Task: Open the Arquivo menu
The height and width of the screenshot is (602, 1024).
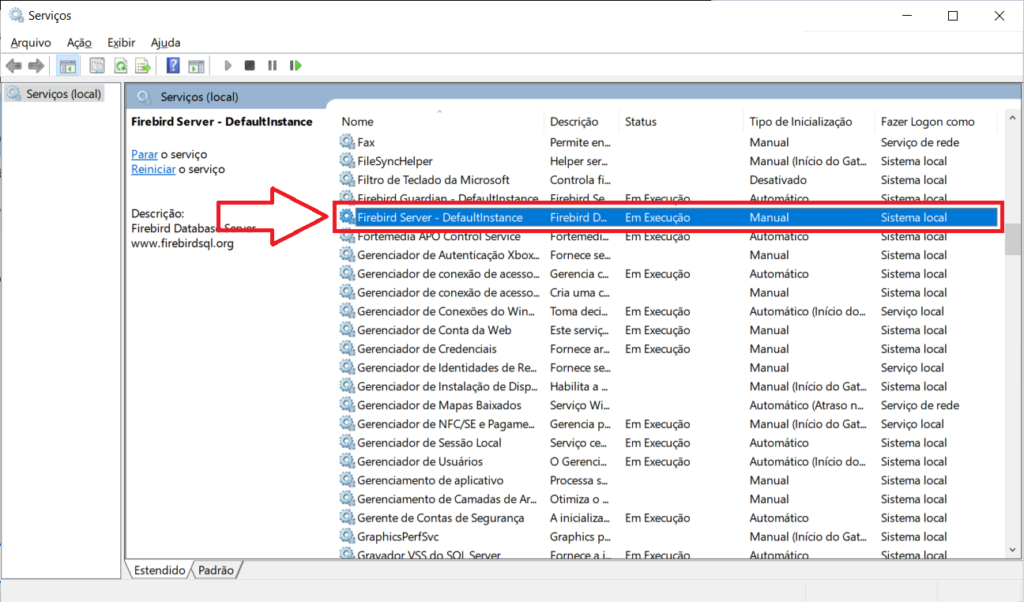Action: click(x=32, y=42)
